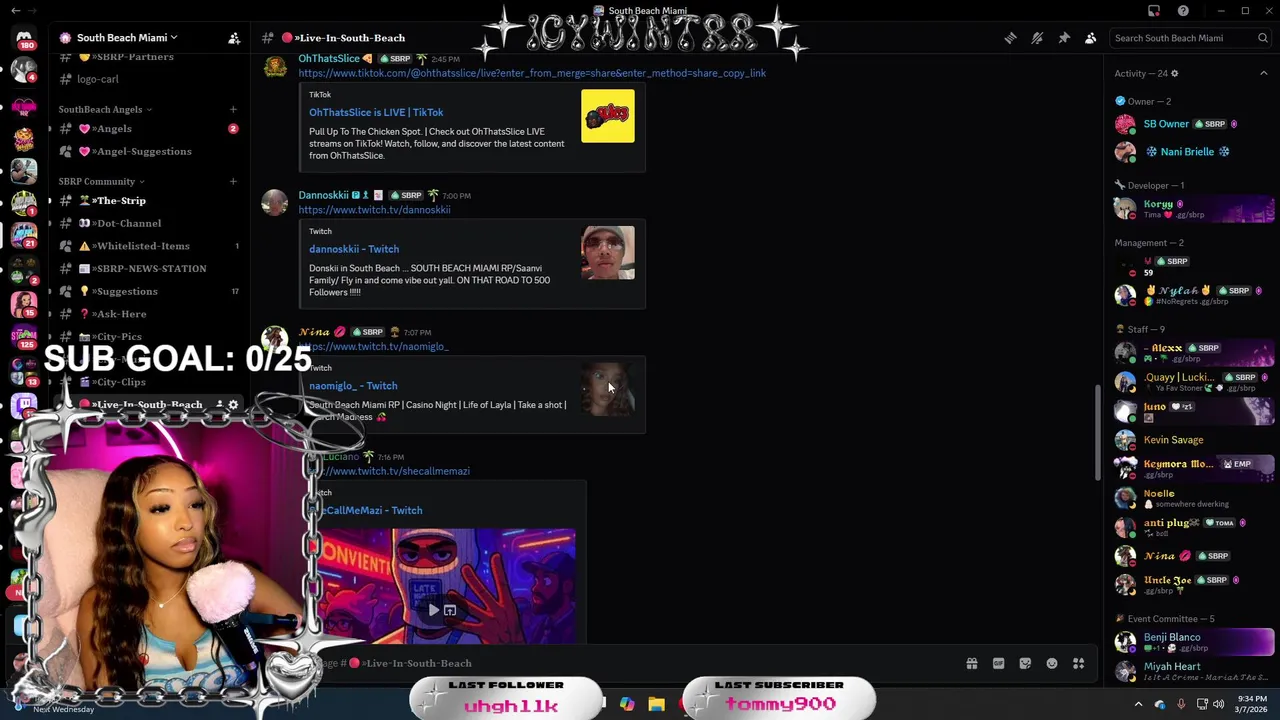Screen dimensions: 1280x720
Task: Open server icon with 21 badge
Action: [24, 236]
